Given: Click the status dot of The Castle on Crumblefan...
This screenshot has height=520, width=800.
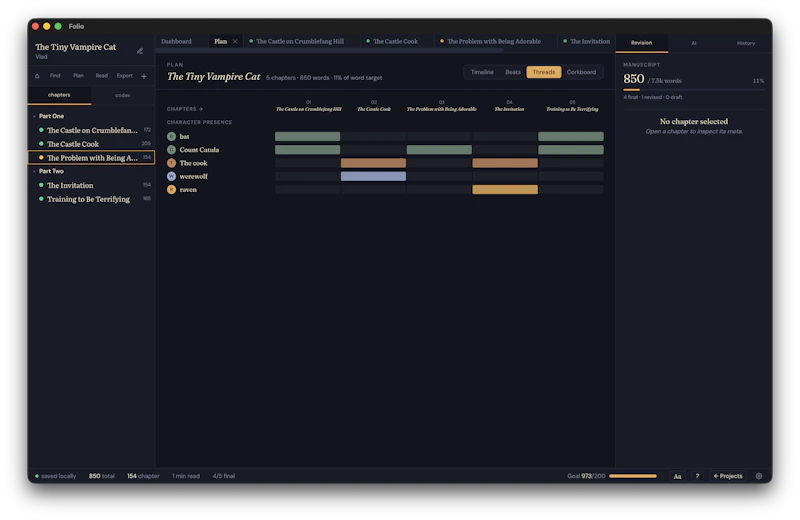Looking at the screenshot, I should pos(41,130).
